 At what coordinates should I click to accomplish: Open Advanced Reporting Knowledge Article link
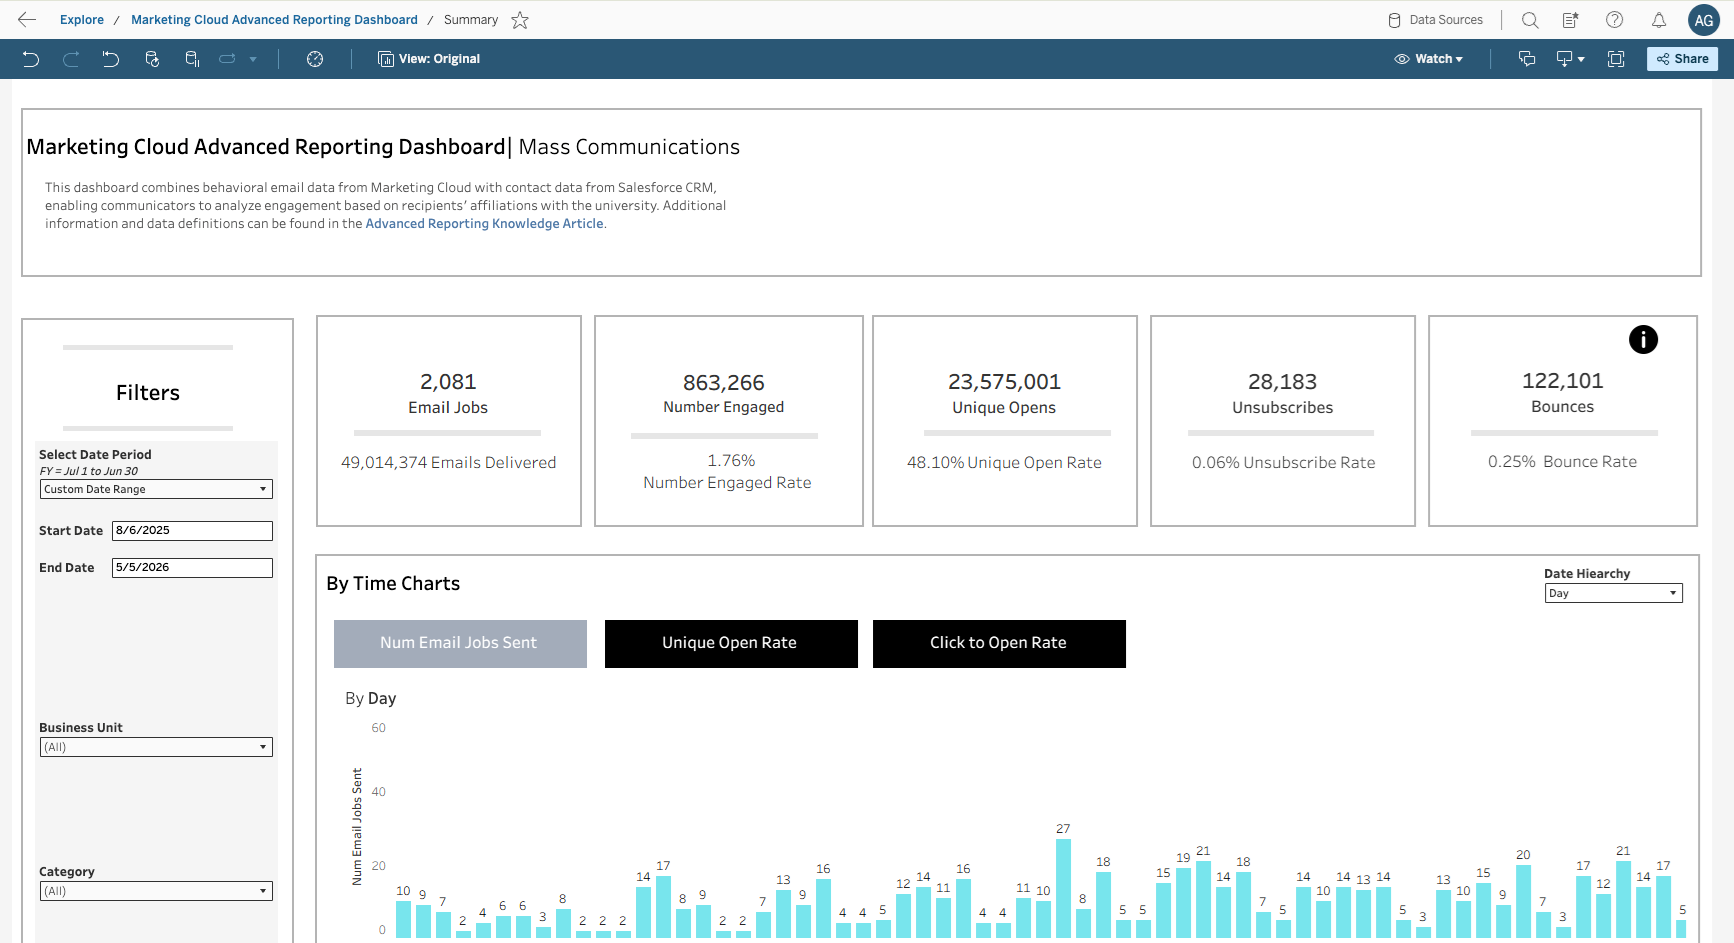point(484,224)
